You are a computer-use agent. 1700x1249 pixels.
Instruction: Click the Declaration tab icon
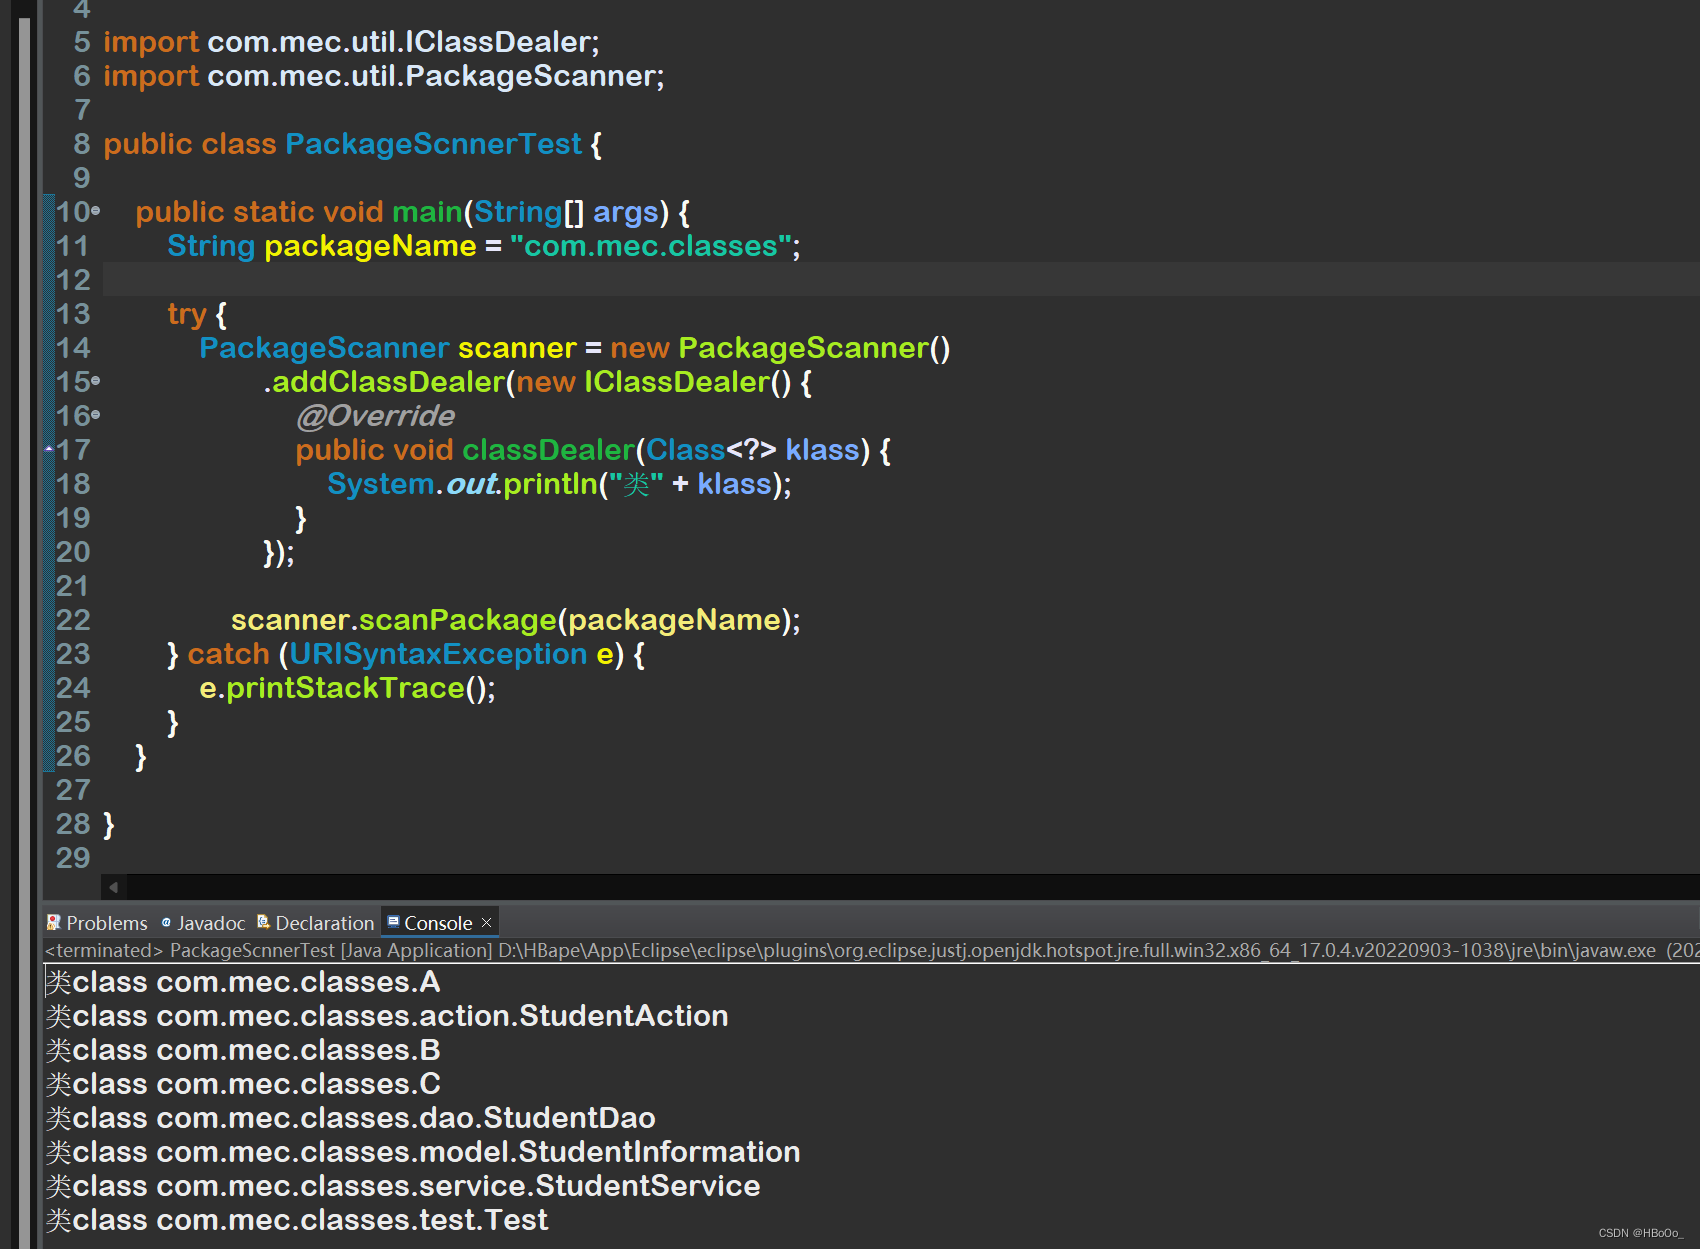(x=264, y=922)
